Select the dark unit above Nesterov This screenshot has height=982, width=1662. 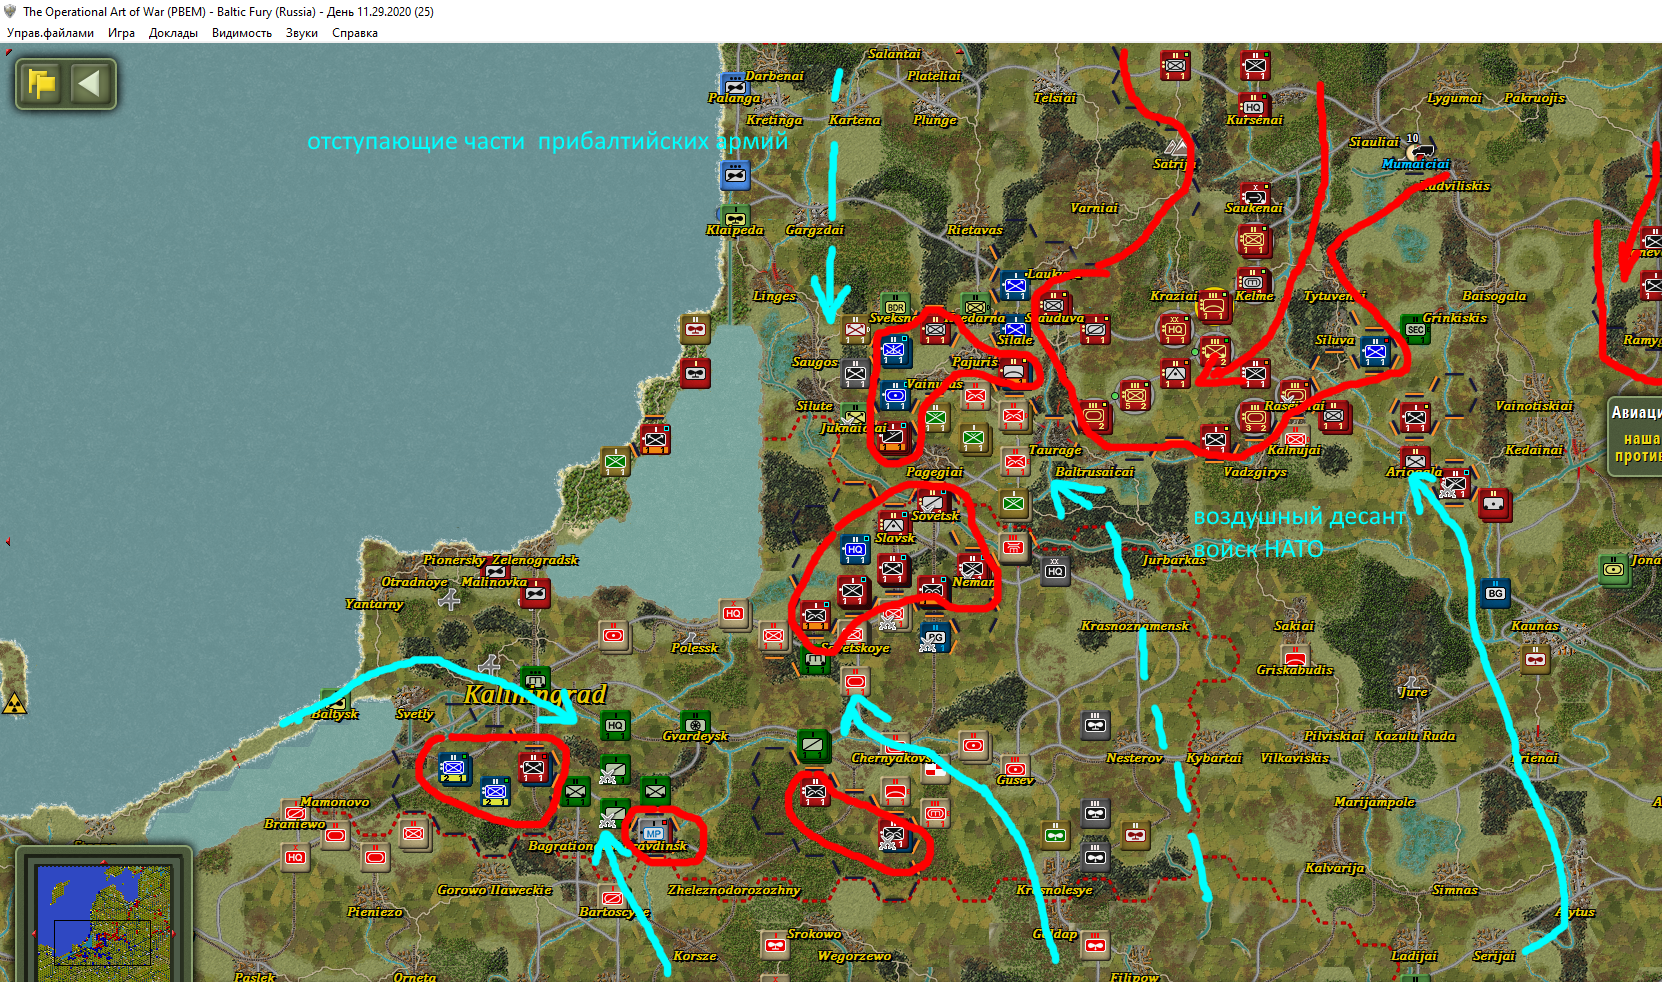click(x=1095, y=724)
